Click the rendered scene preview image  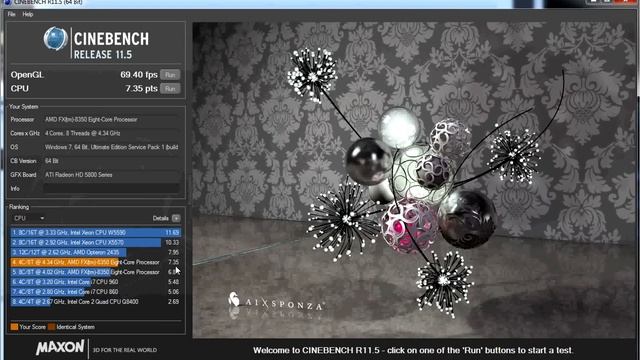pyautogui.click(x=413, y=180)
